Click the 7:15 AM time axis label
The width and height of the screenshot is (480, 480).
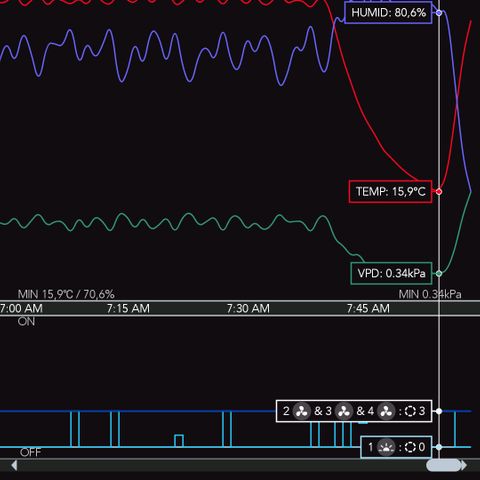[x=128, y=308]
